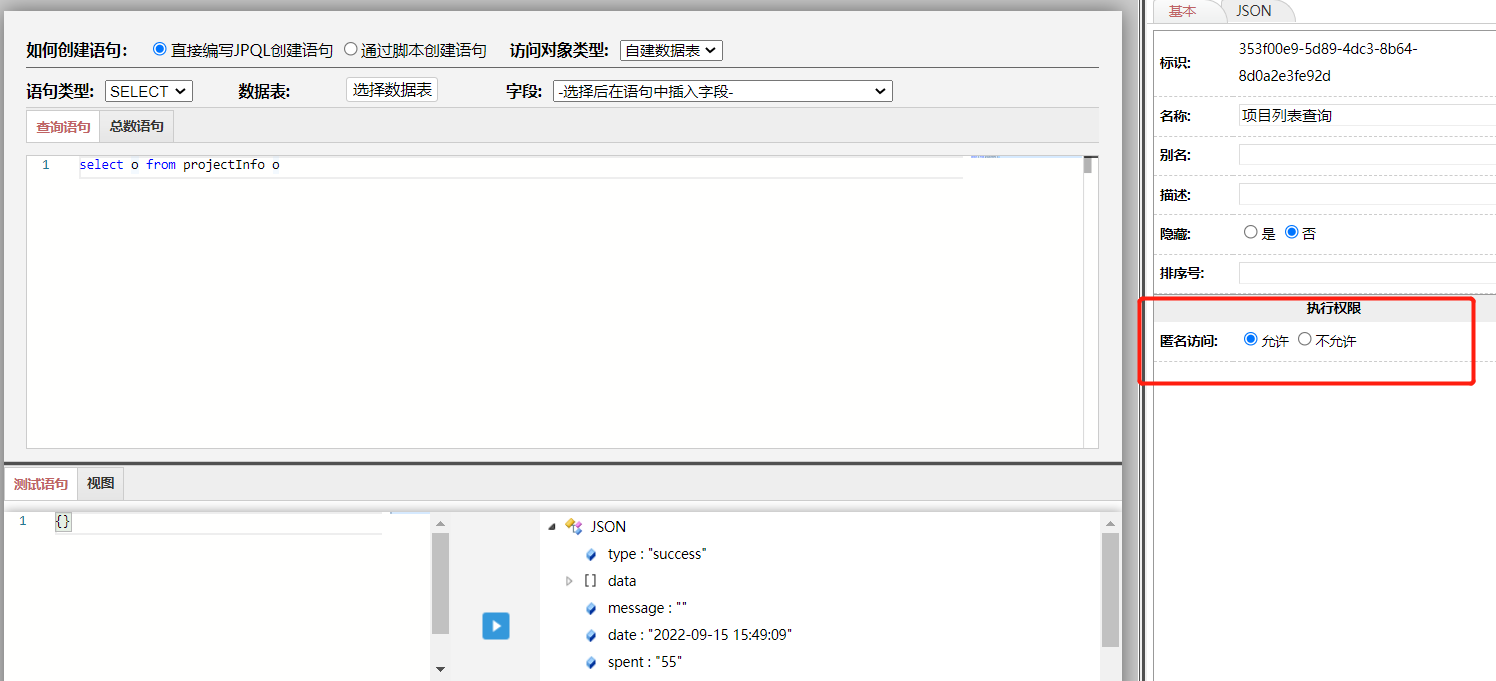The height and width of the screenshot is (681, 1496).
Task: Open the 字段 insertion dropdown
Action: 722,90
